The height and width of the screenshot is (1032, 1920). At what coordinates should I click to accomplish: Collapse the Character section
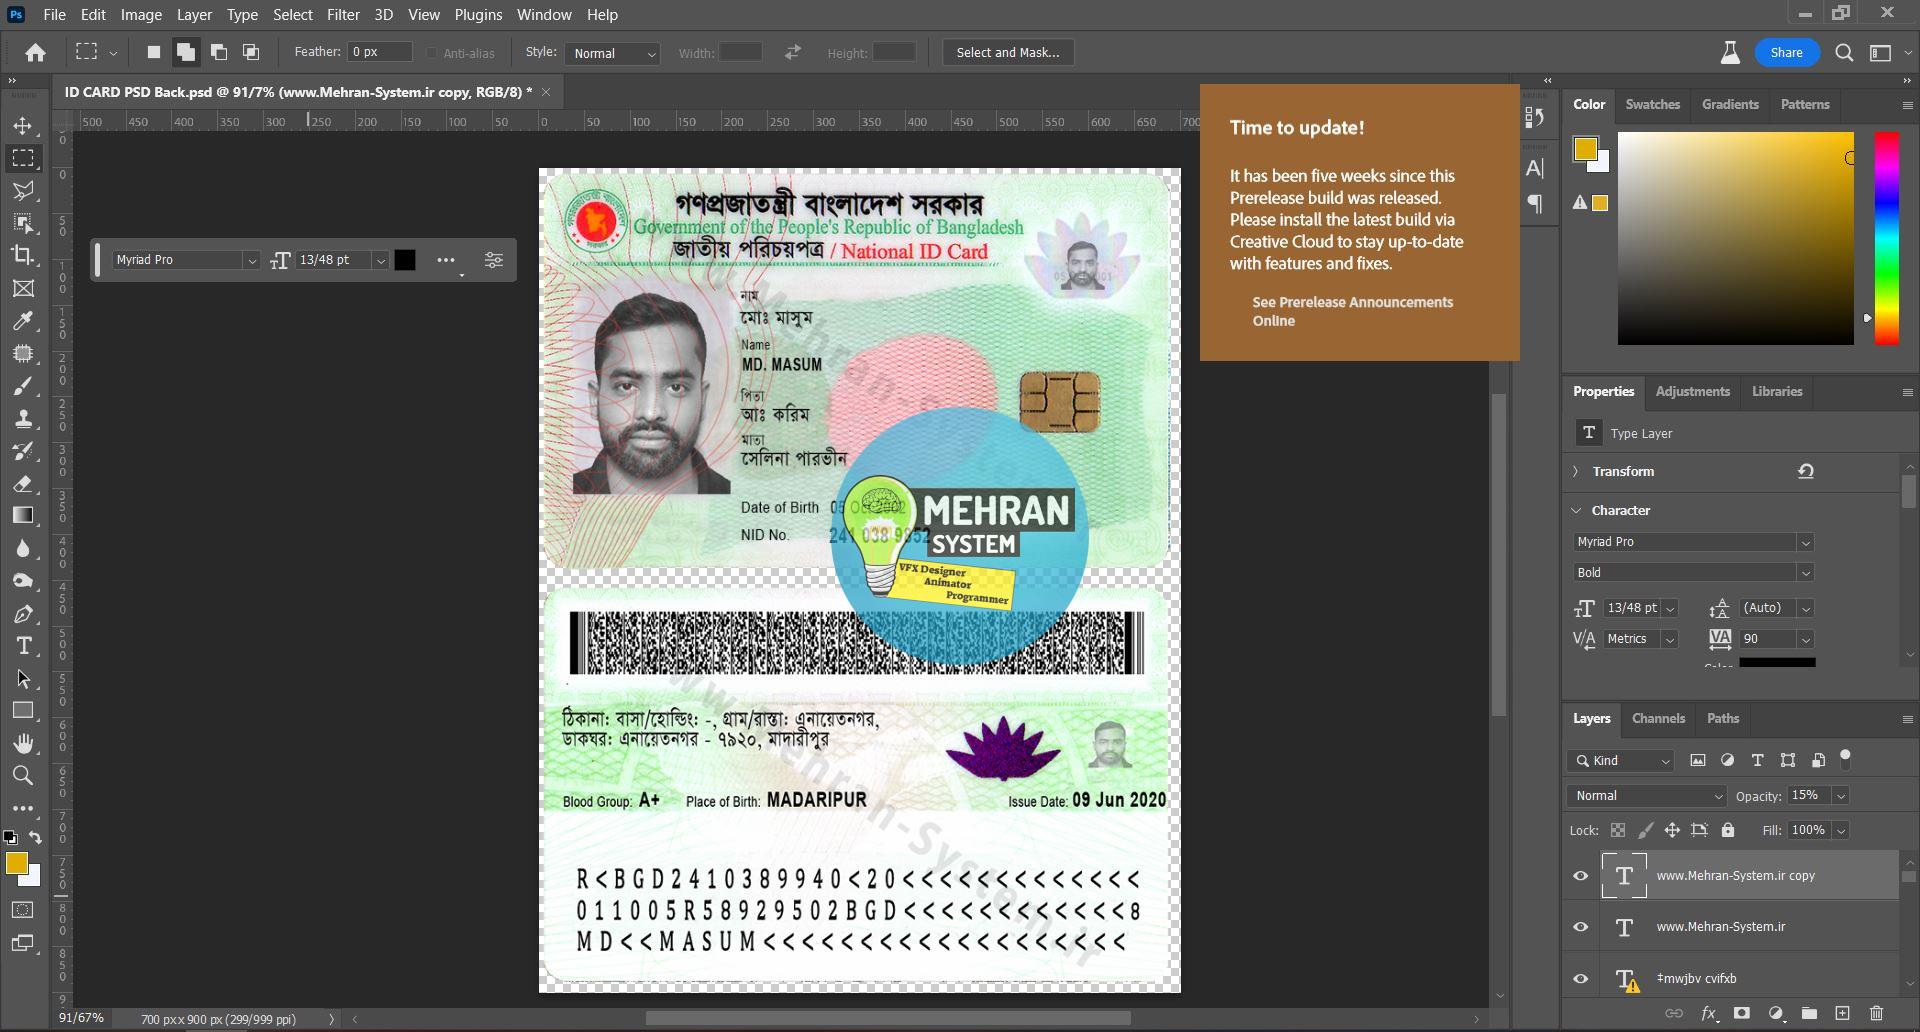click(1577, 510)
